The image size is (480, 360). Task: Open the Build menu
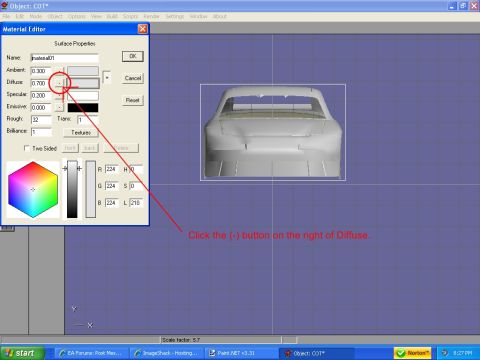click(112, 16)
